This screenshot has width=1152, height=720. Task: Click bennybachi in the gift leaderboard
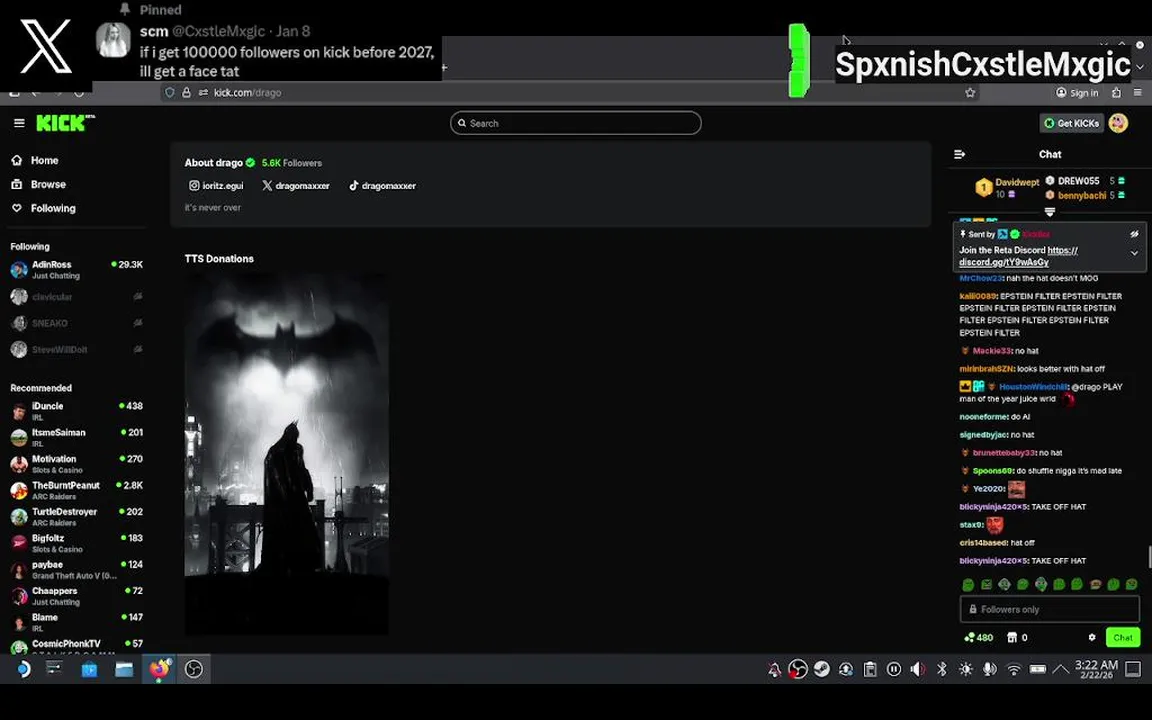pos(1081,195)
